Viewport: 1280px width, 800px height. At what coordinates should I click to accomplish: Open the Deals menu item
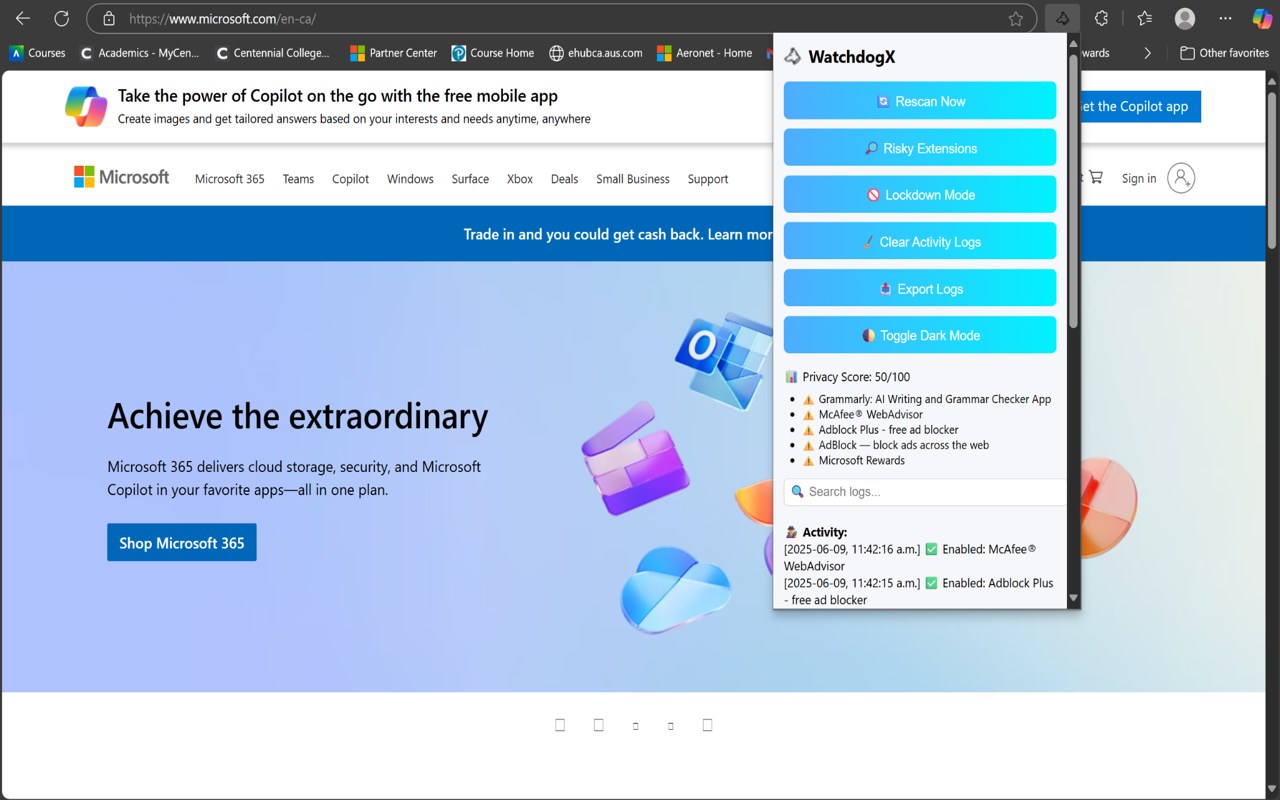pyautogui.click(x=564, y=179)
